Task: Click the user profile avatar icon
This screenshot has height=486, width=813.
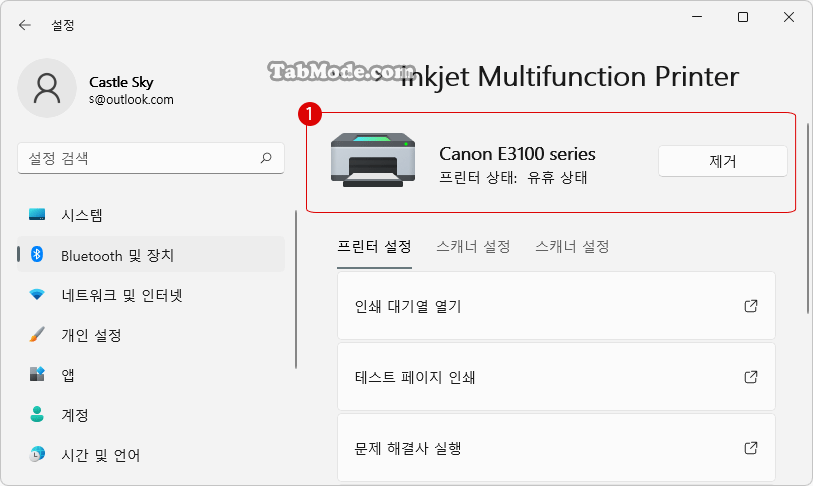Action: [x=47, y=88]
